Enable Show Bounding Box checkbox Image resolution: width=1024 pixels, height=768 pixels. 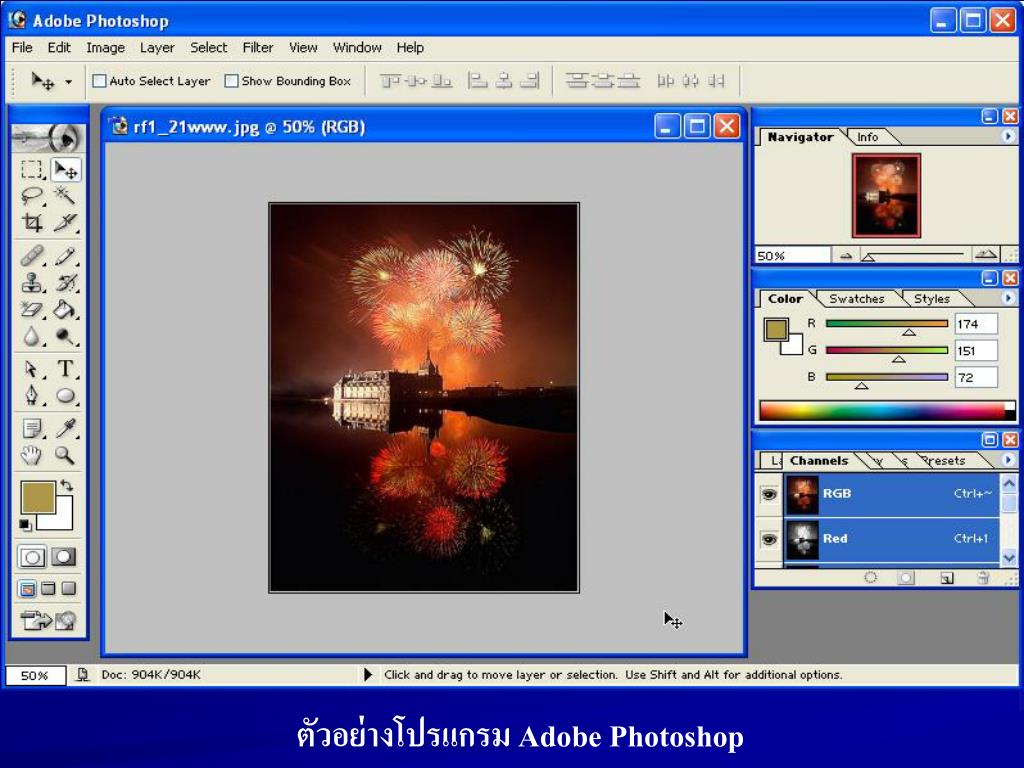click(x=231, y=81)
